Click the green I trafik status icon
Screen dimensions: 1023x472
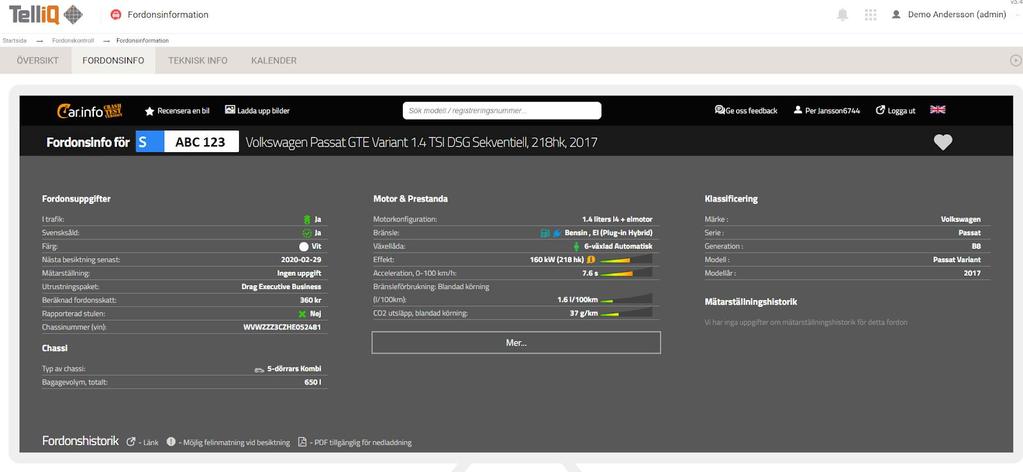(307, 219)
